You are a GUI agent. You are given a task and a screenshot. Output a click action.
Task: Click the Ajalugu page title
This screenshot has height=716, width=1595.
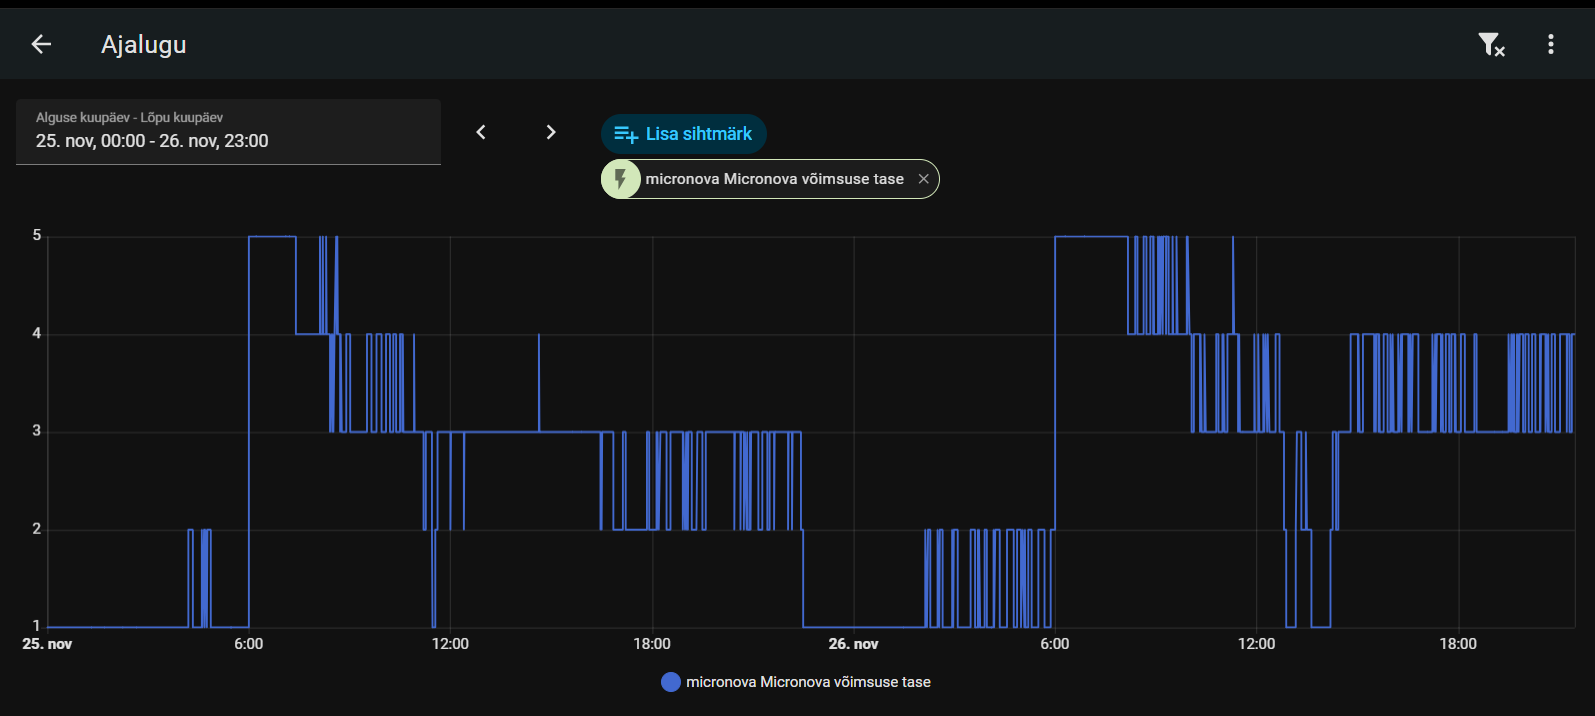pos(144,44)
